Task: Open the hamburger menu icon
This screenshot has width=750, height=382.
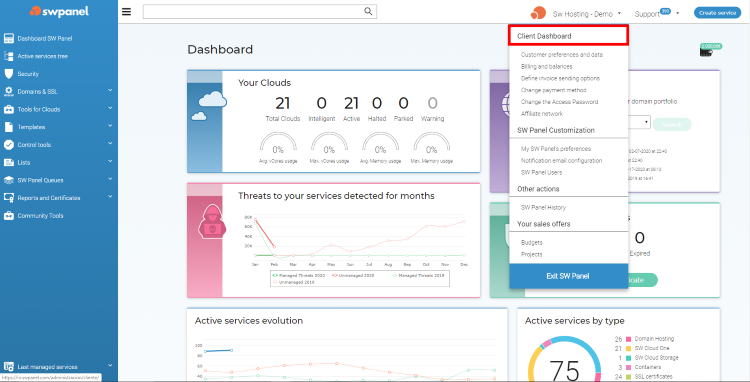Action: pyautogui.click(x=126, y=12)
